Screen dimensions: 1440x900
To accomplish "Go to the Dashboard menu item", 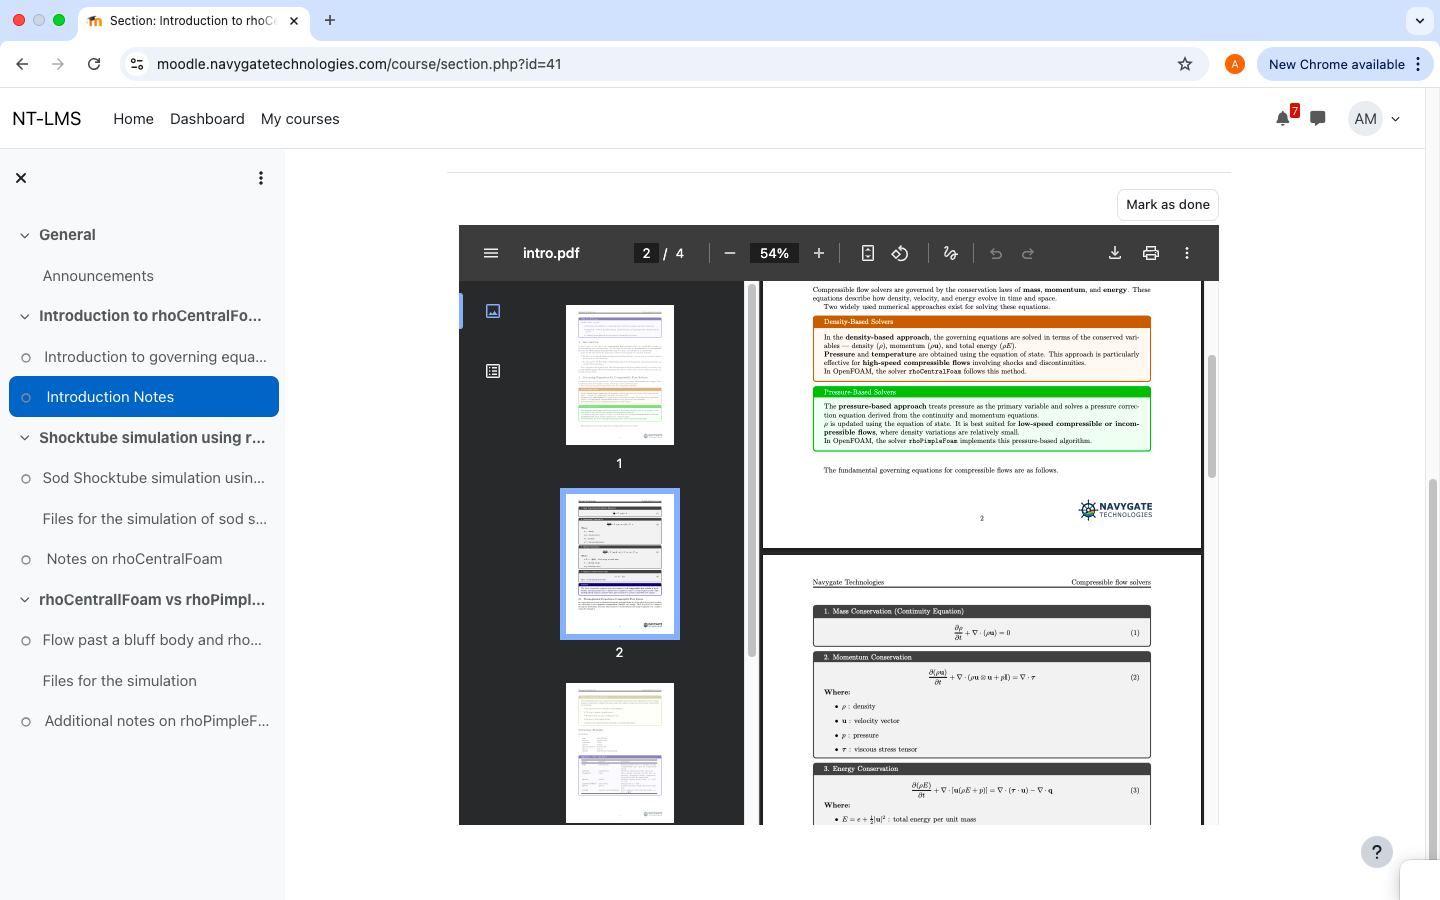I will point(207,118).
